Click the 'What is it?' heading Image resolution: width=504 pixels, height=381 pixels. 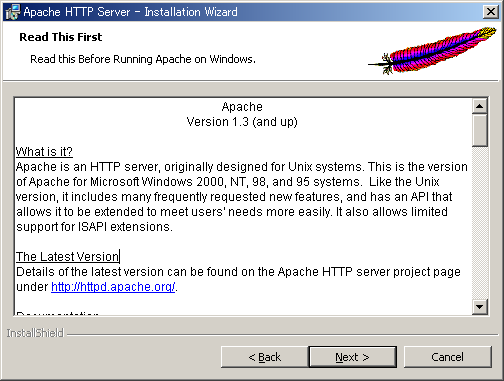coord(44,152)
